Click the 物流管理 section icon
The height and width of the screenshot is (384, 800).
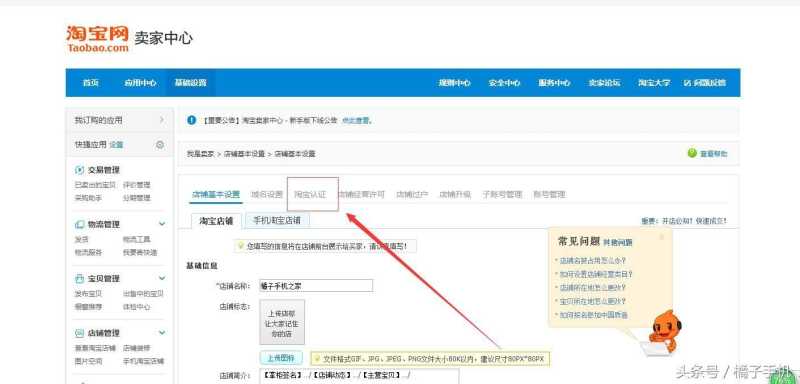(79, 224)
